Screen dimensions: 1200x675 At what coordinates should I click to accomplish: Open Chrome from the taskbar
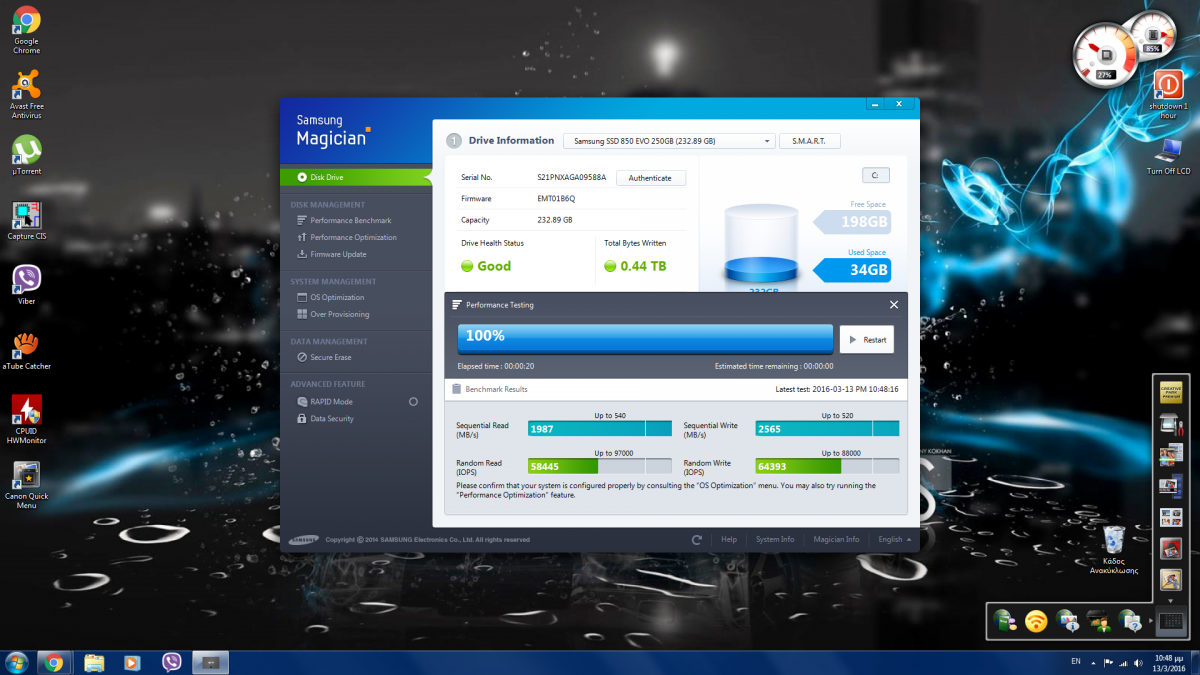pos(55,662)
